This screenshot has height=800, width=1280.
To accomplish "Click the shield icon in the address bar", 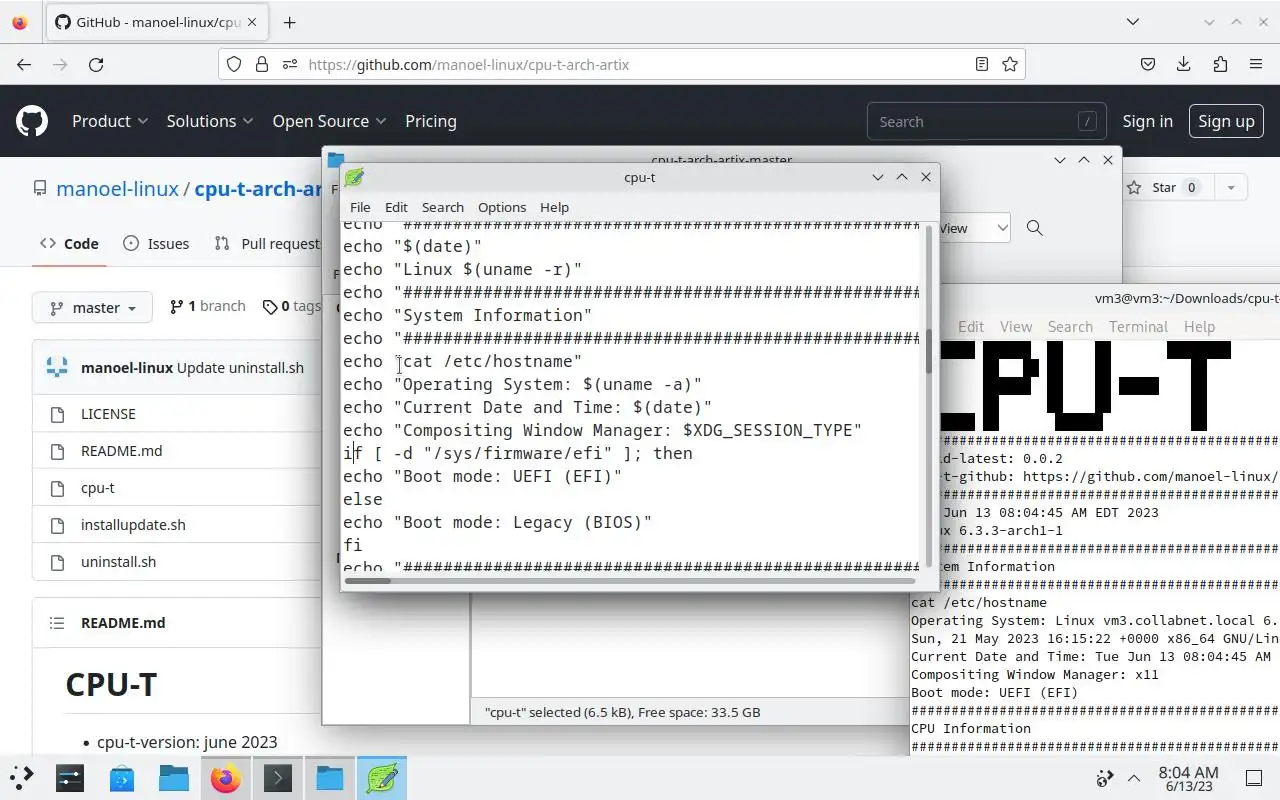I will click(234, 64).
